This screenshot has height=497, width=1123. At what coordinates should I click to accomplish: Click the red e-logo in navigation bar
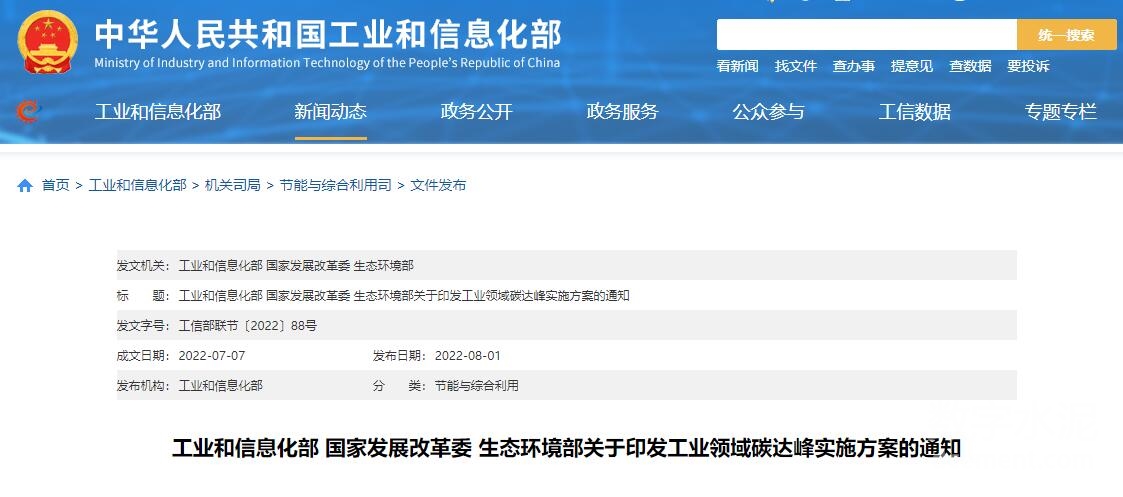[x=28, y=112]
